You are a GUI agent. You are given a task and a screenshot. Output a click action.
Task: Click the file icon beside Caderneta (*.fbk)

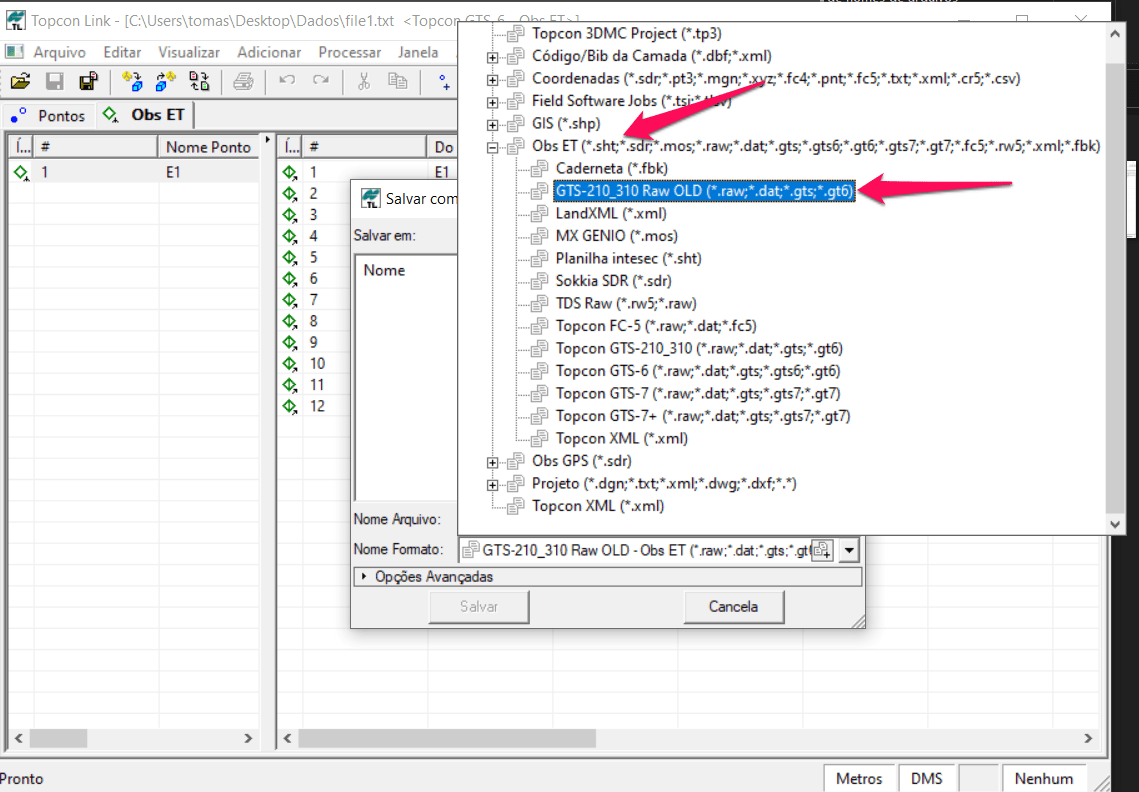(539, 169)
